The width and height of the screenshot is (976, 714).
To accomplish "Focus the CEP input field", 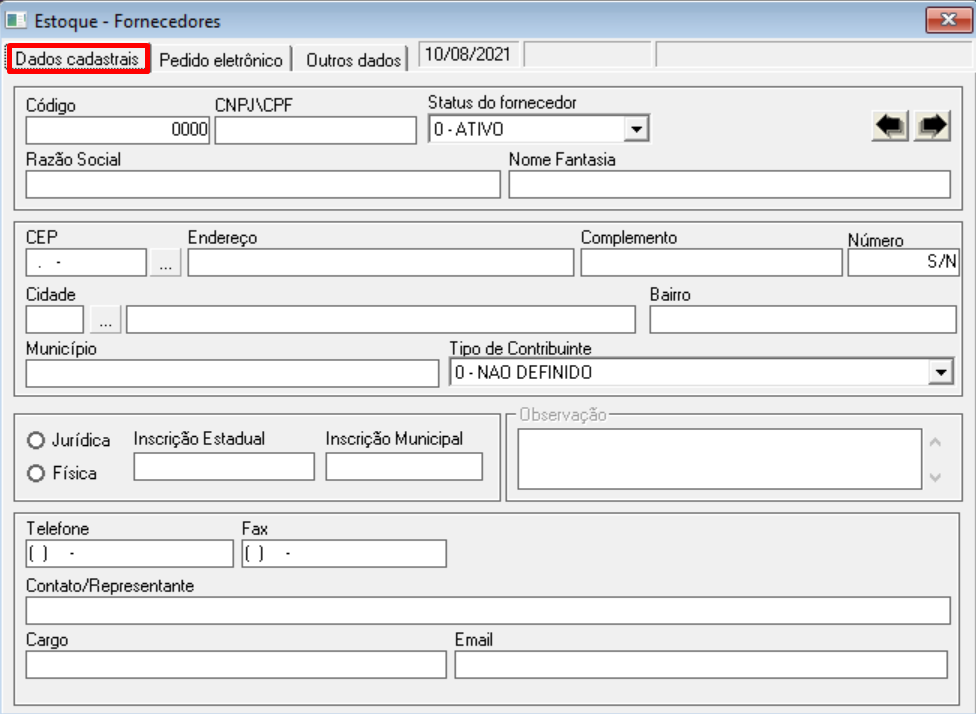I will coord(87,263).
